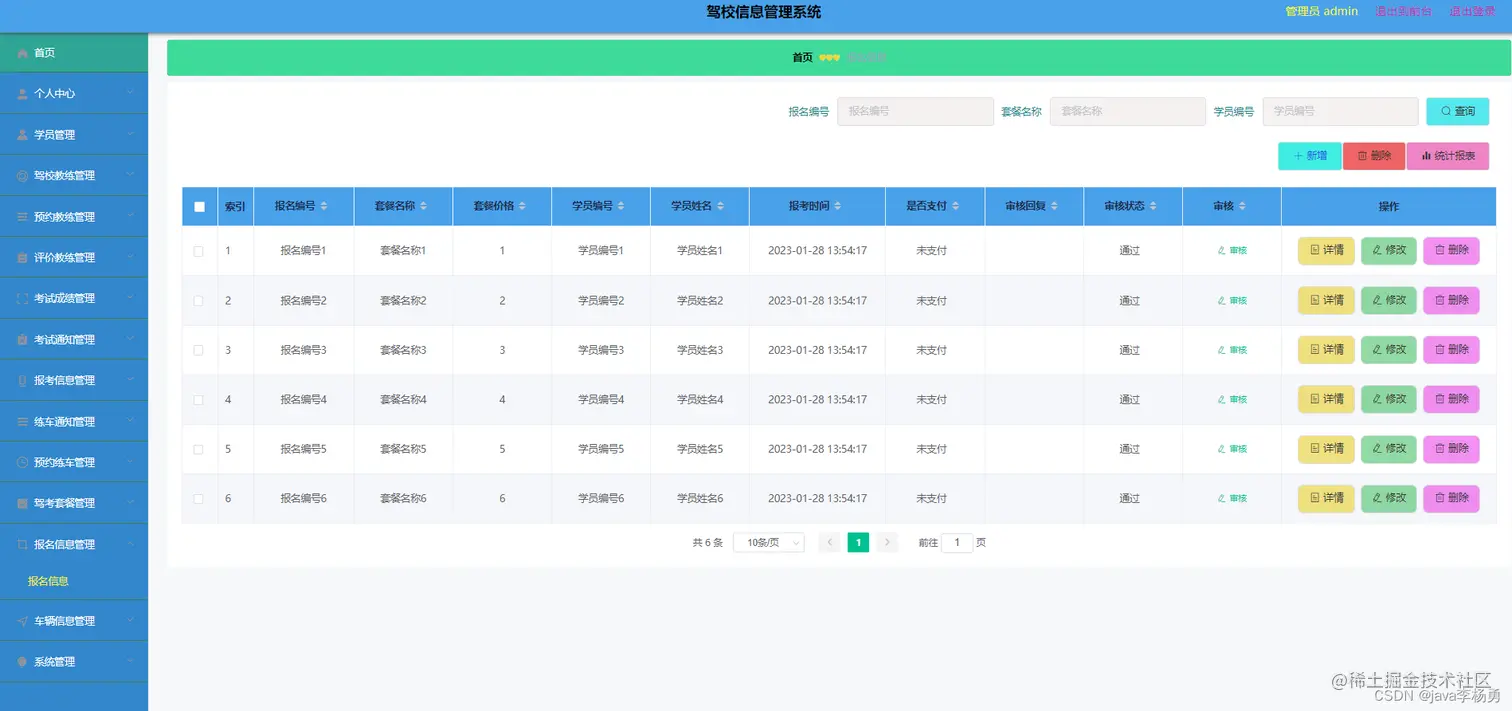Check the box for row 报名编号5

click(x=198, y=450)
